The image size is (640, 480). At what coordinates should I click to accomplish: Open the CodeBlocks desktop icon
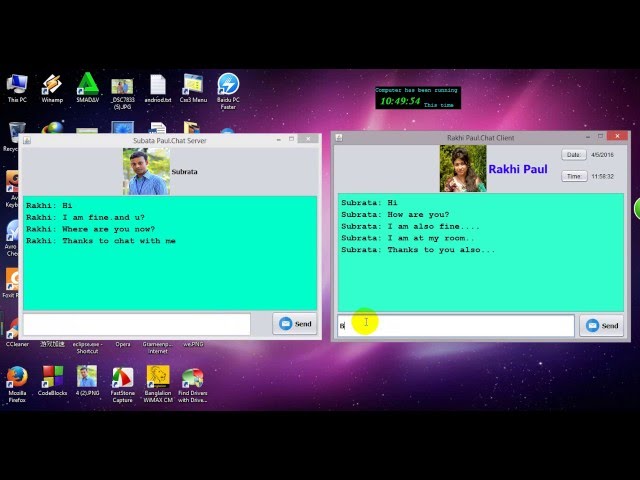(x=52, y=380)
